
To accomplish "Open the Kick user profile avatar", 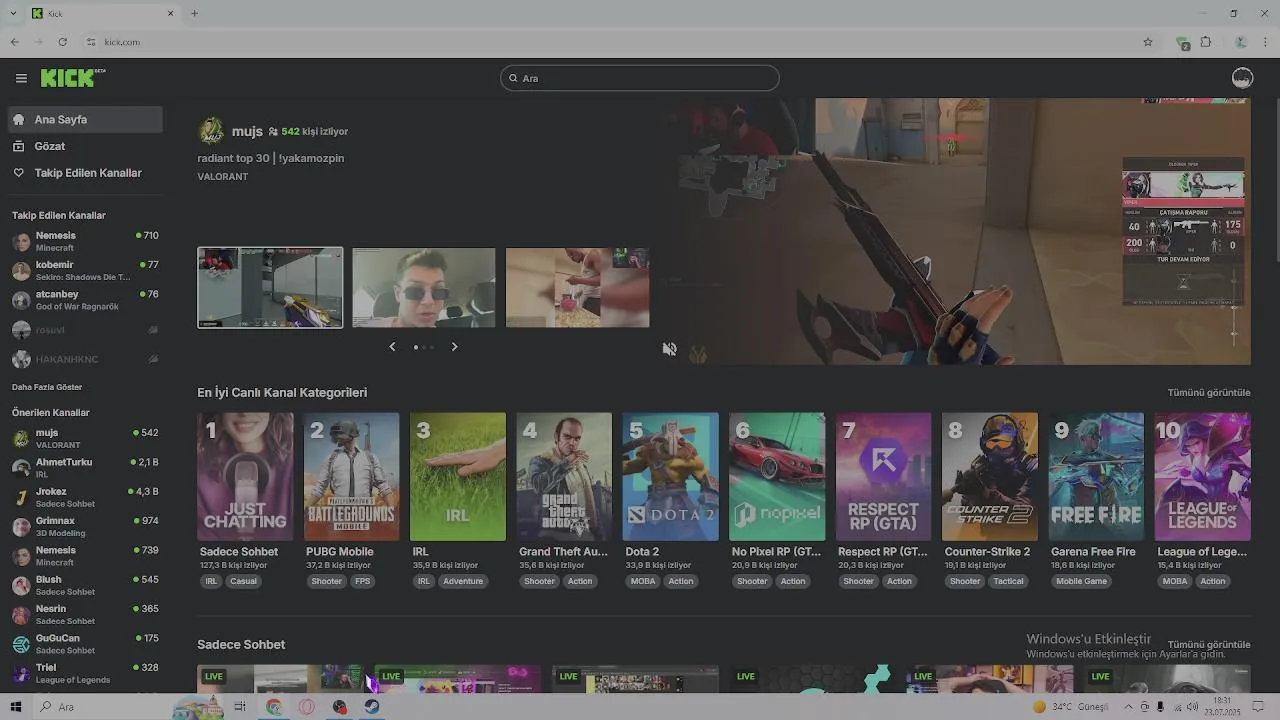I will tap(1242, 78).
